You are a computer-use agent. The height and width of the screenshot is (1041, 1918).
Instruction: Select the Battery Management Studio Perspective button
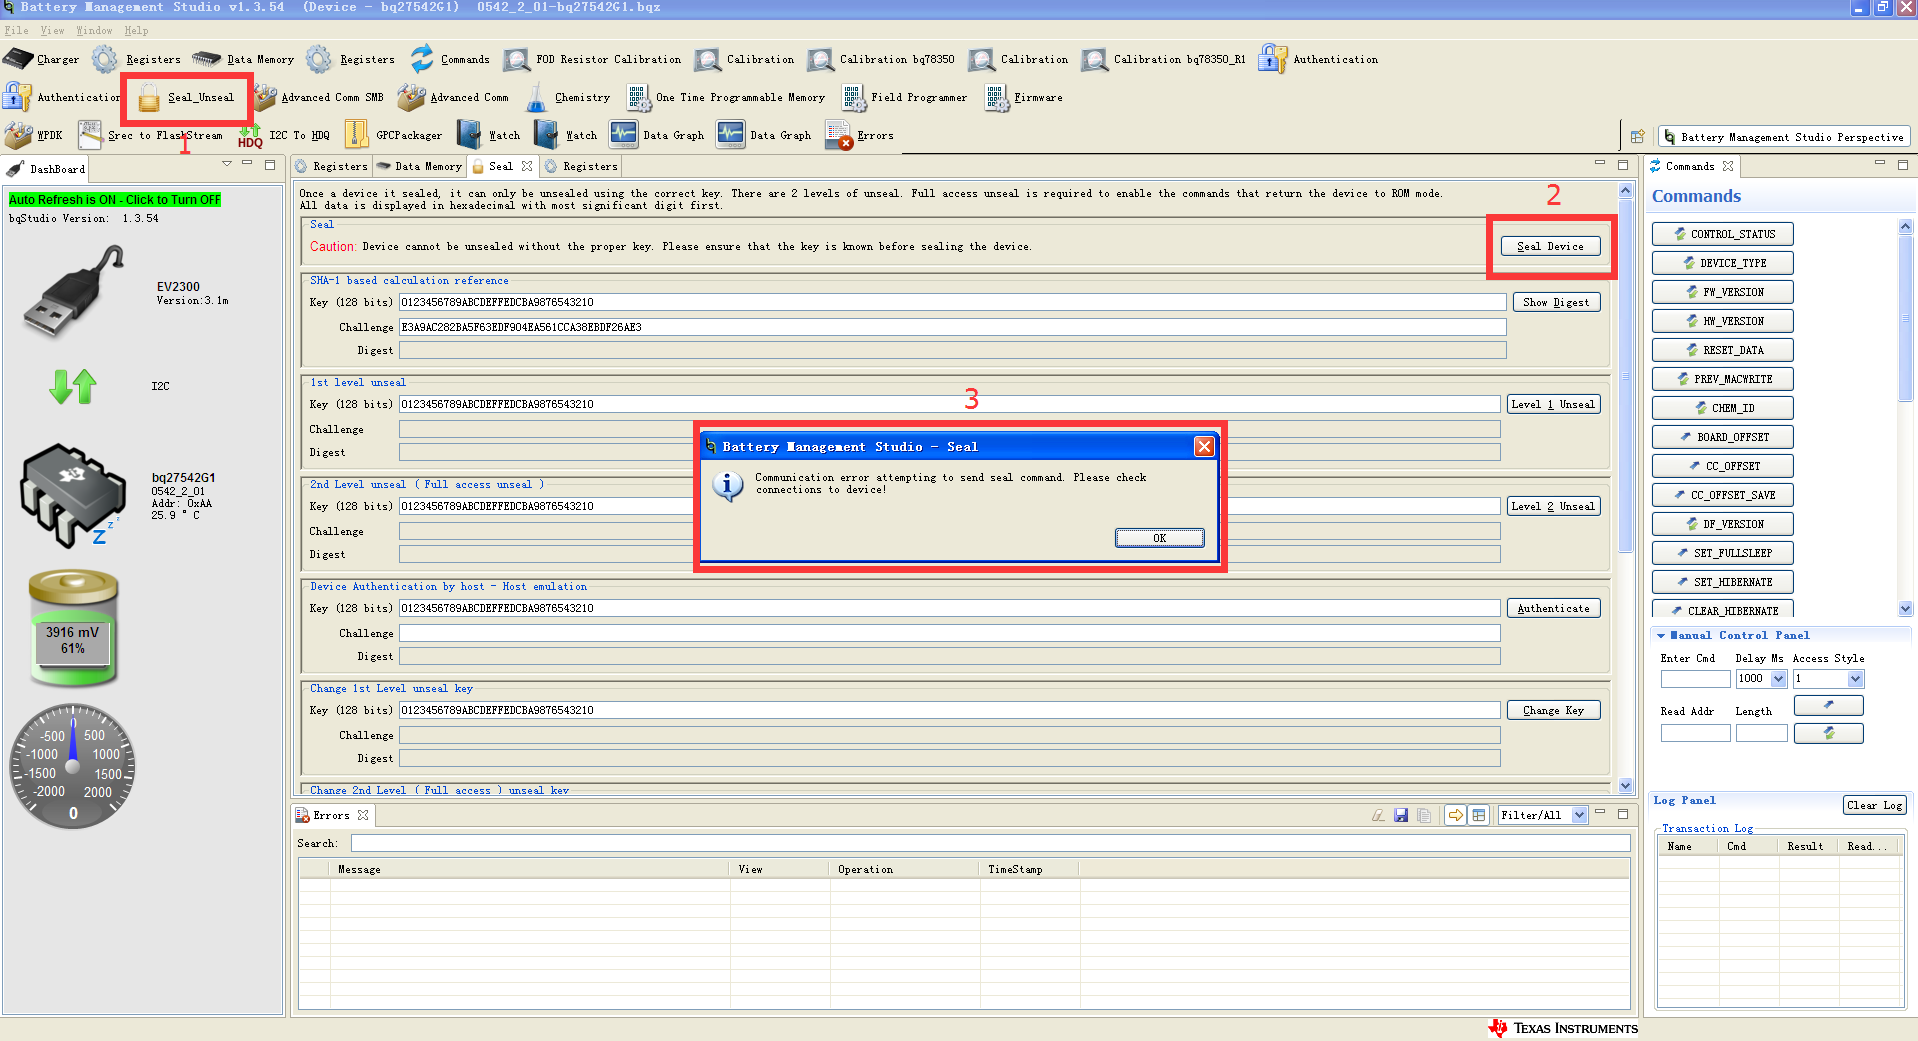[1783, 137]
